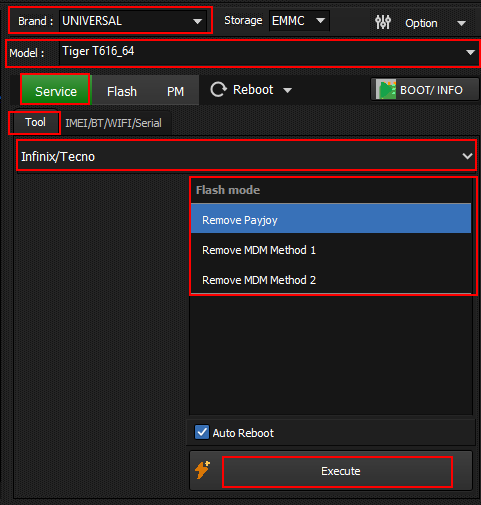Open the Brand UNIVERSAL dropdown
The width and height of the screenshot is (481, 505).
click(x=133, y=21)
